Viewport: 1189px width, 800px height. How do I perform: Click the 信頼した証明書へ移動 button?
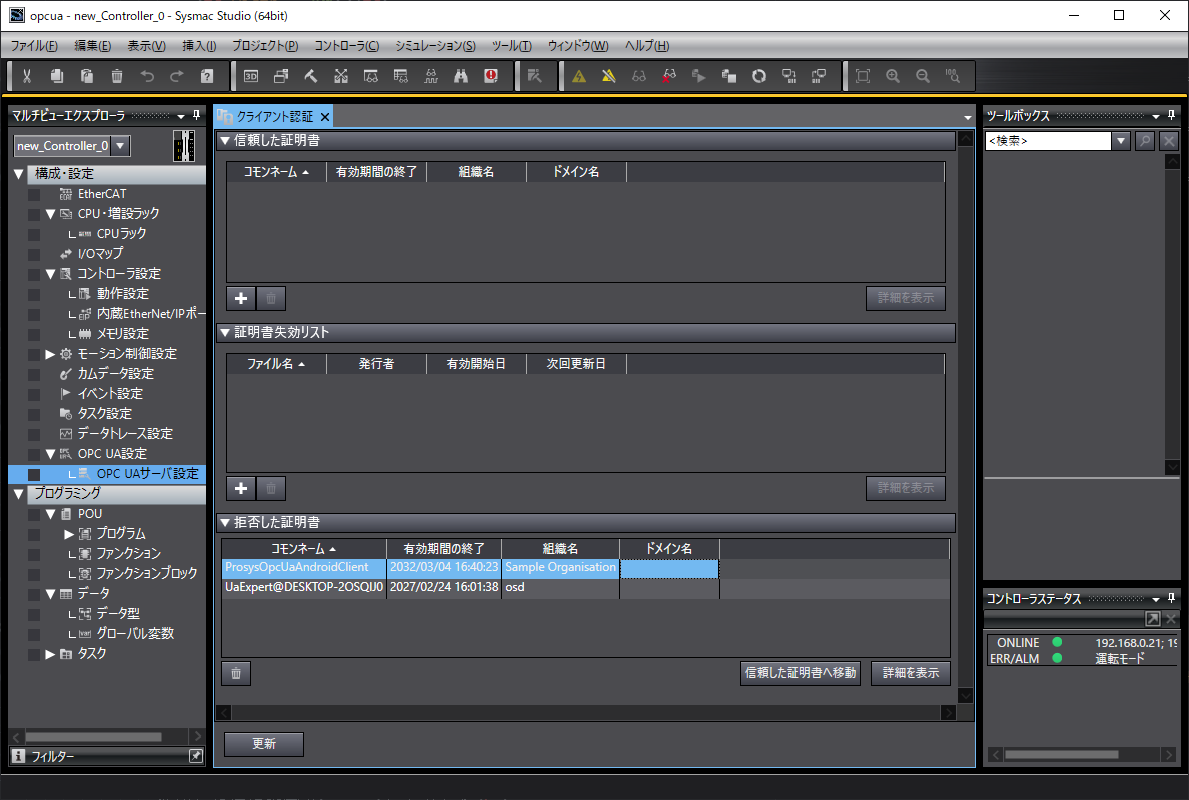pos(800,673)
